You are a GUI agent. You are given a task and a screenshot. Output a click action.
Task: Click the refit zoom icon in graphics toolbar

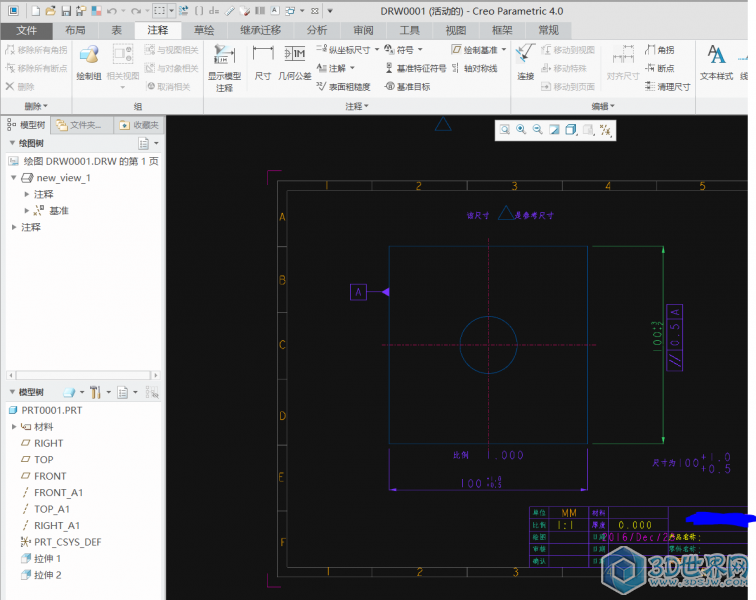click(x=505, y=129)
